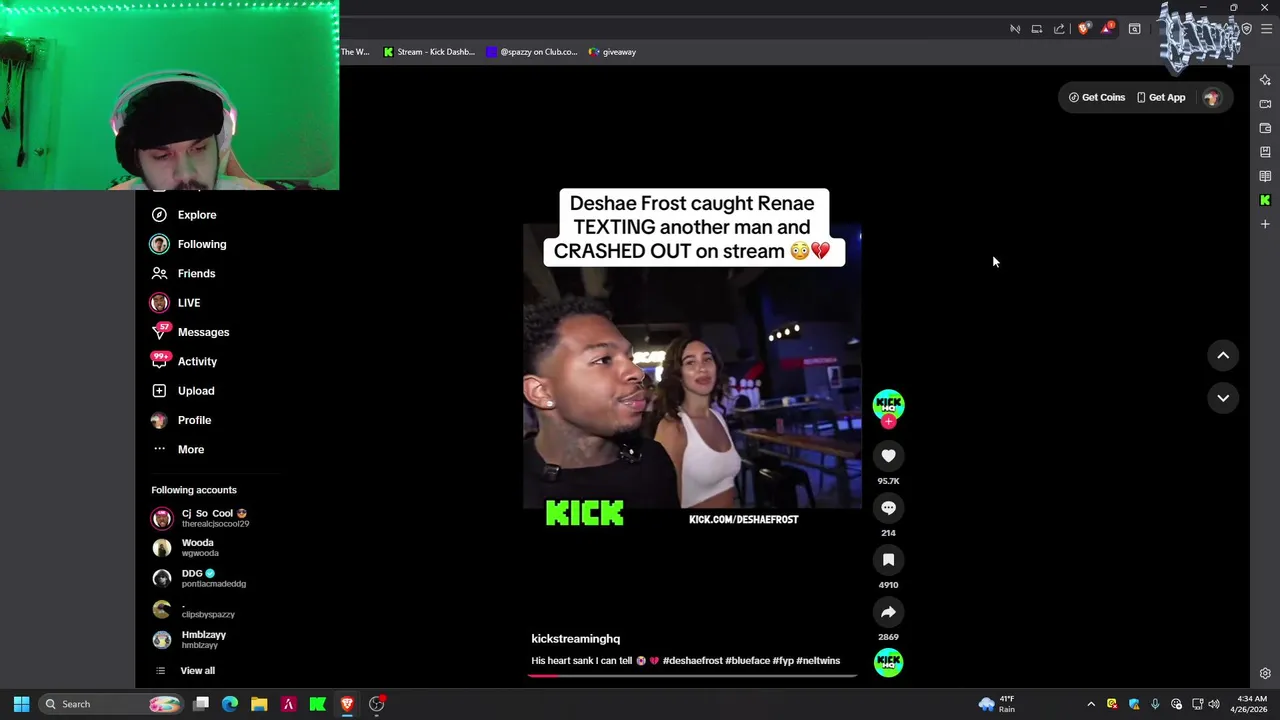Open volume control in system tray
Image resolution: width=1280 pixels, height=720 pixels.
tap(1213, 704)
